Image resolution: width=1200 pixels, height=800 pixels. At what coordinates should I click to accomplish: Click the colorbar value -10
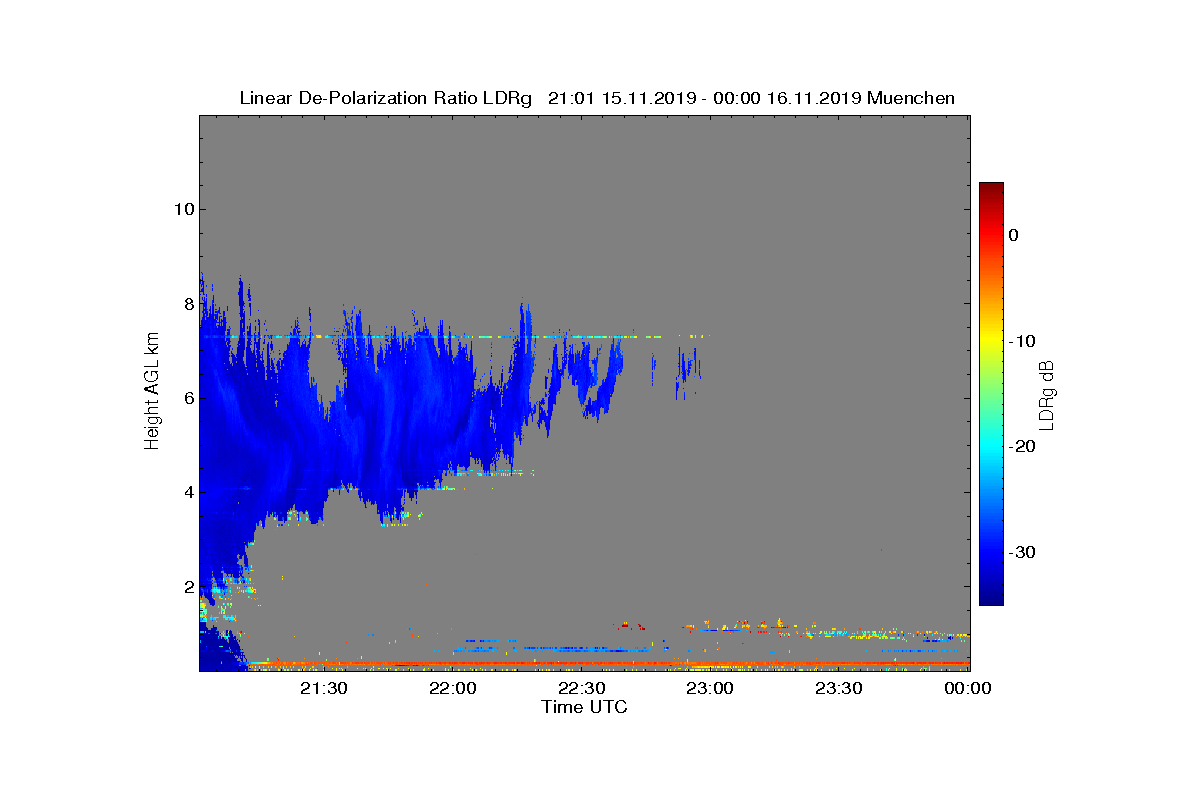(1022, 341)
